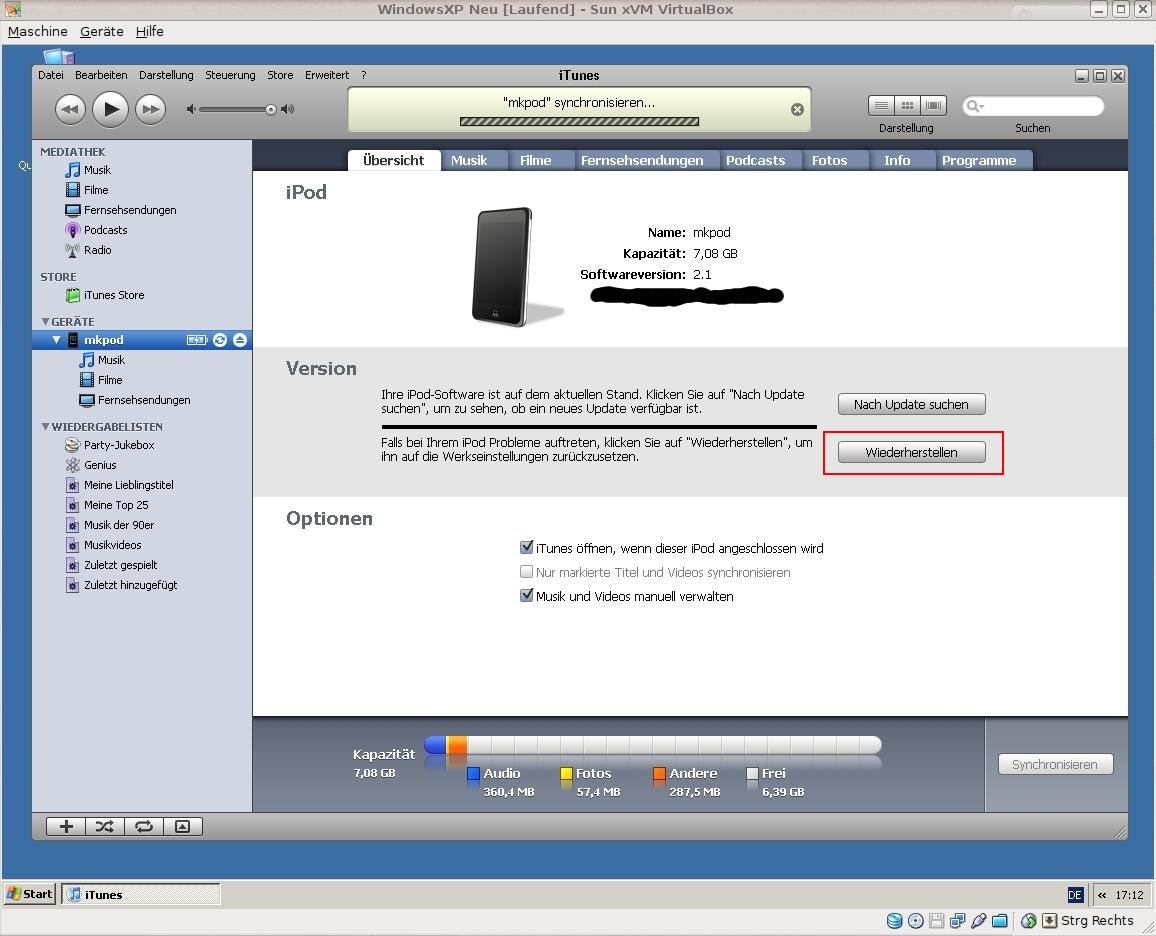Start playback with the Play button
Viewport: 1156px width, 936px height.
tap(111, 109)
